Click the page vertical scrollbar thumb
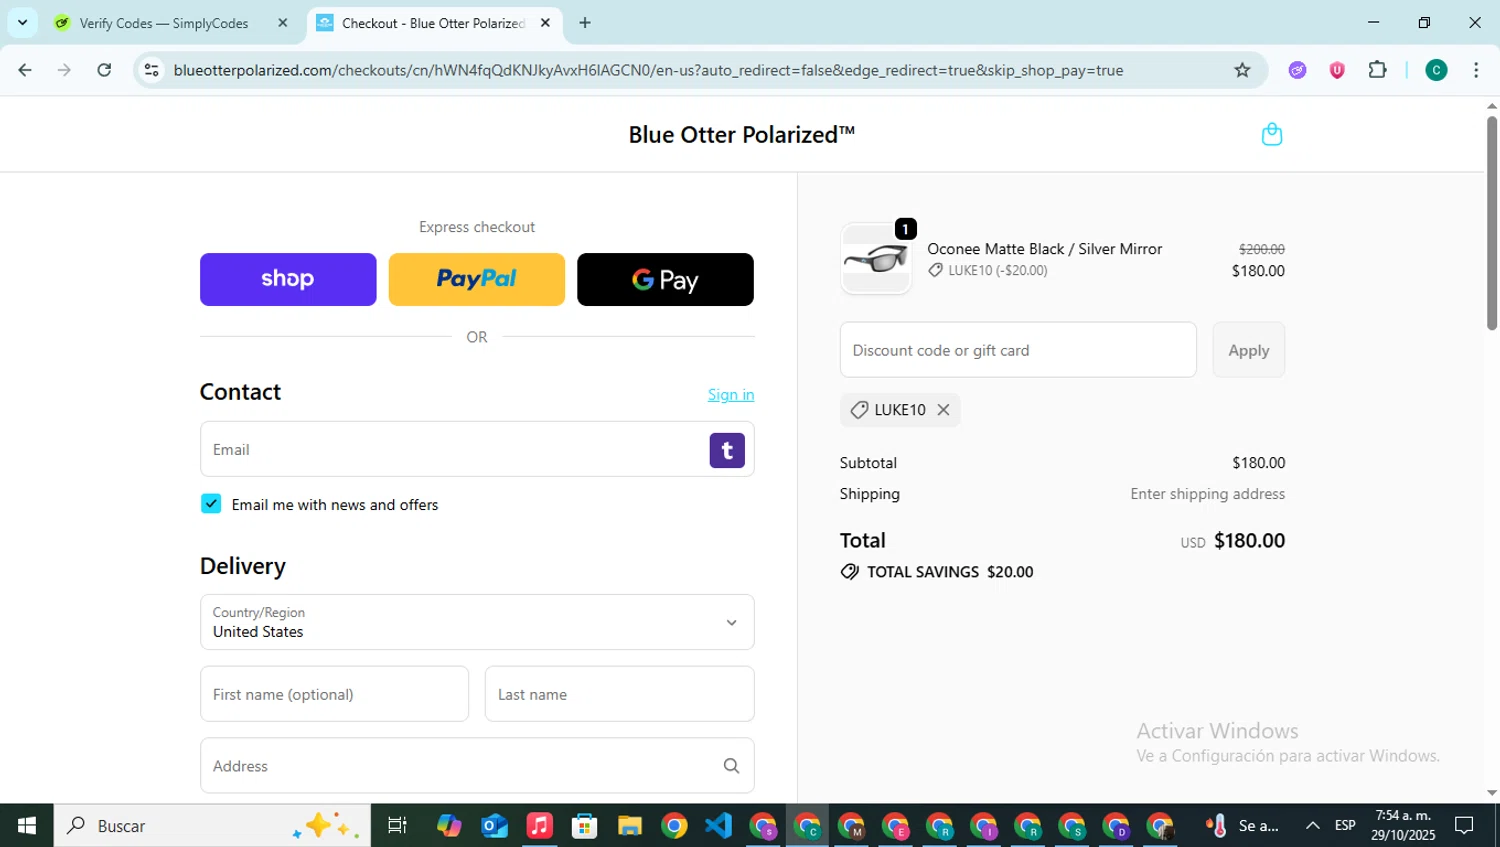Screen dimensions: 1500x847 tap(1491, 222)
